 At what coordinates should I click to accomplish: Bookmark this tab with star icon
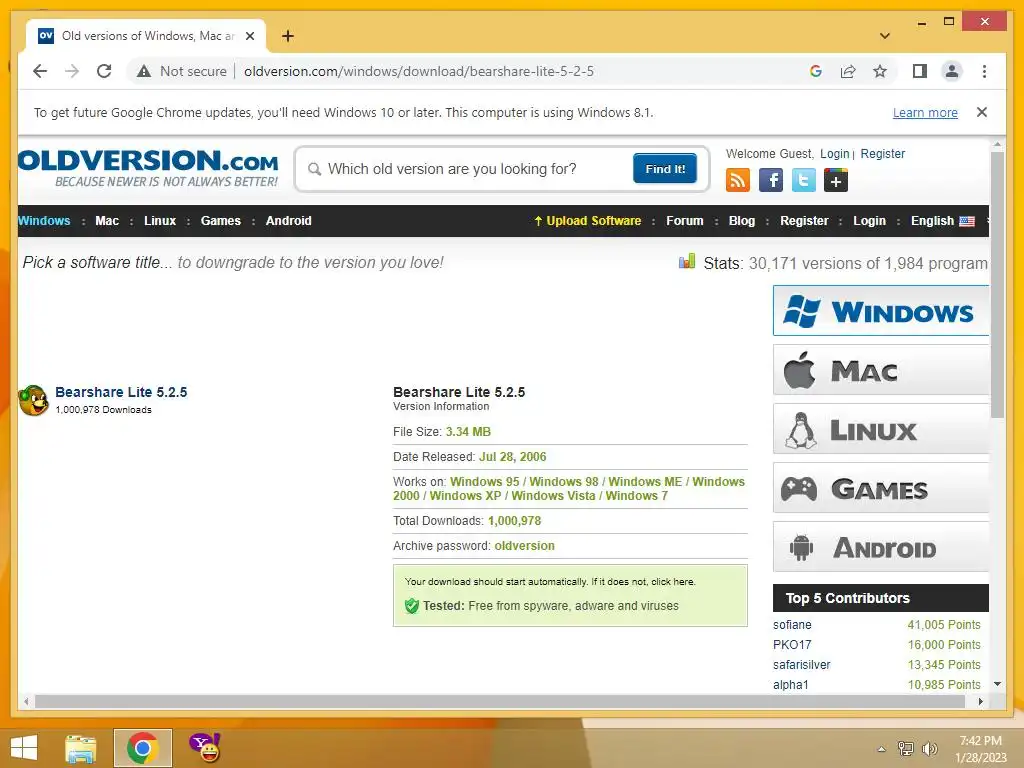(x=880, y=71)
